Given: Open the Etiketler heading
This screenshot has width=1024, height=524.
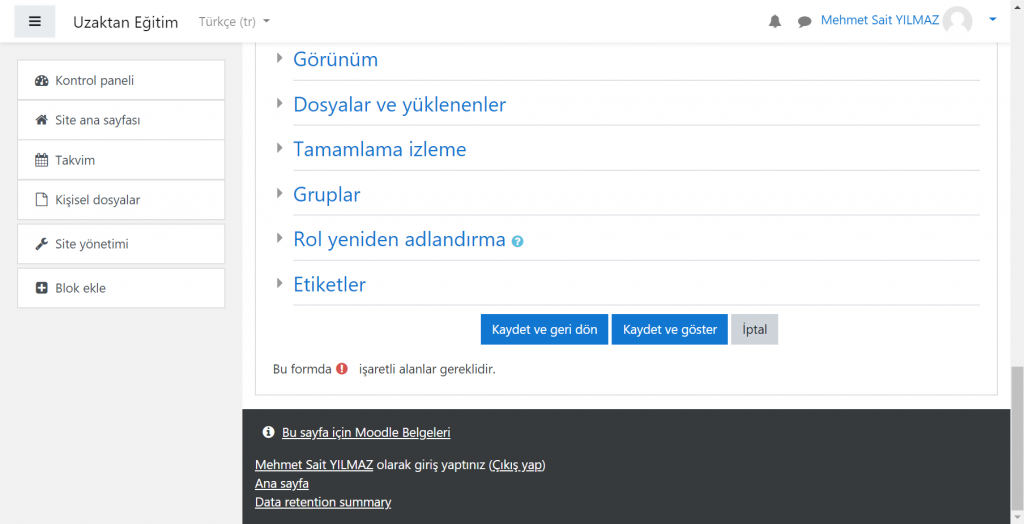Looking at the screenshot, I should point(329,285).
